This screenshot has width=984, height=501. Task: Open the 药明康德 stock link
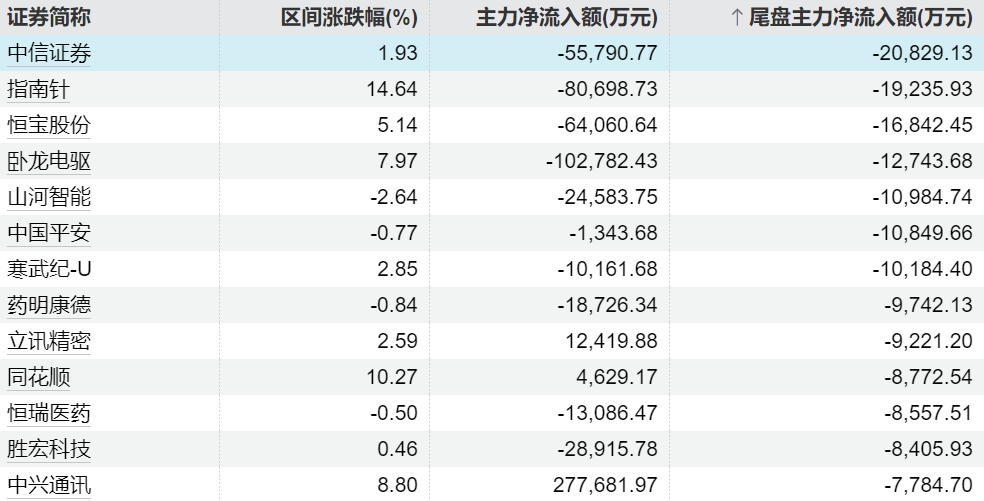[x=49, y=305]
